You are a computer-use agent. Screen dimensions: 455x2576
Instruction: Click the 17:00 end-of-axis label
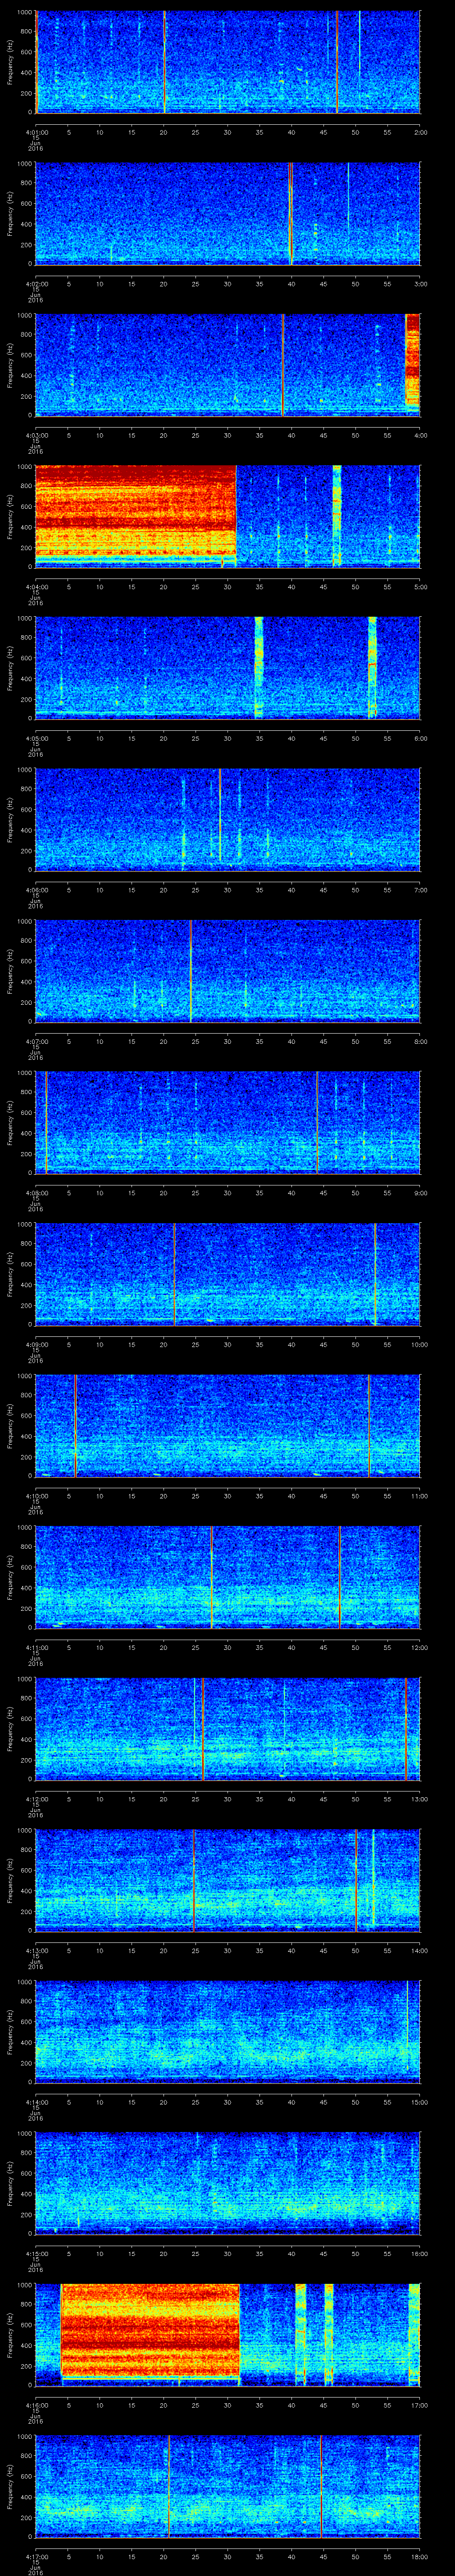pyautogui.click(x=419, y=2404)
